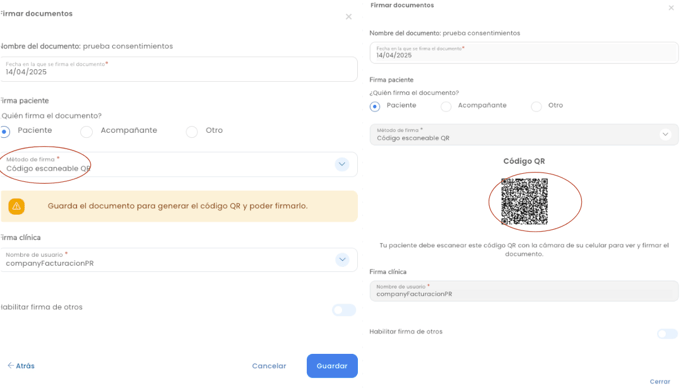This screenshot has width=688, height=391.
Task: Toggle Habilitar firma de otros in left dialog
Action: point(344,310)
